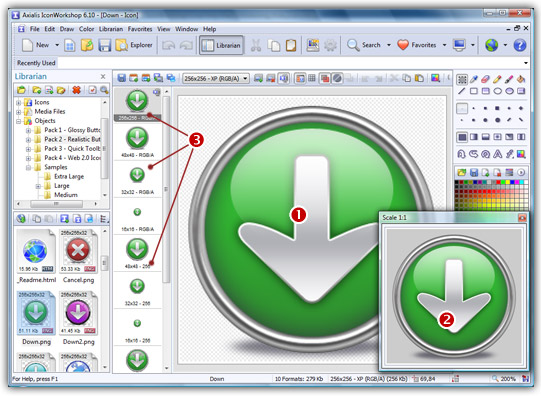Select the Line drawing tool
Image resolution: width=541 pixels, height=396 pixels.
tap(462, 91)
